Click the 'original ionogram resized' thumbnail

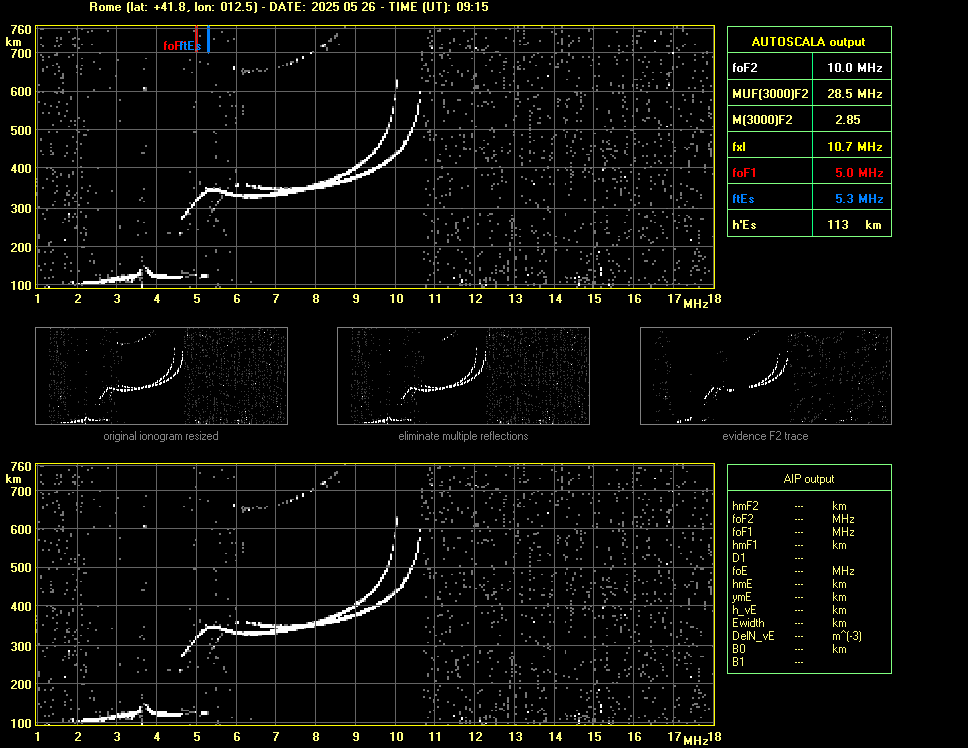coord(161,376)
